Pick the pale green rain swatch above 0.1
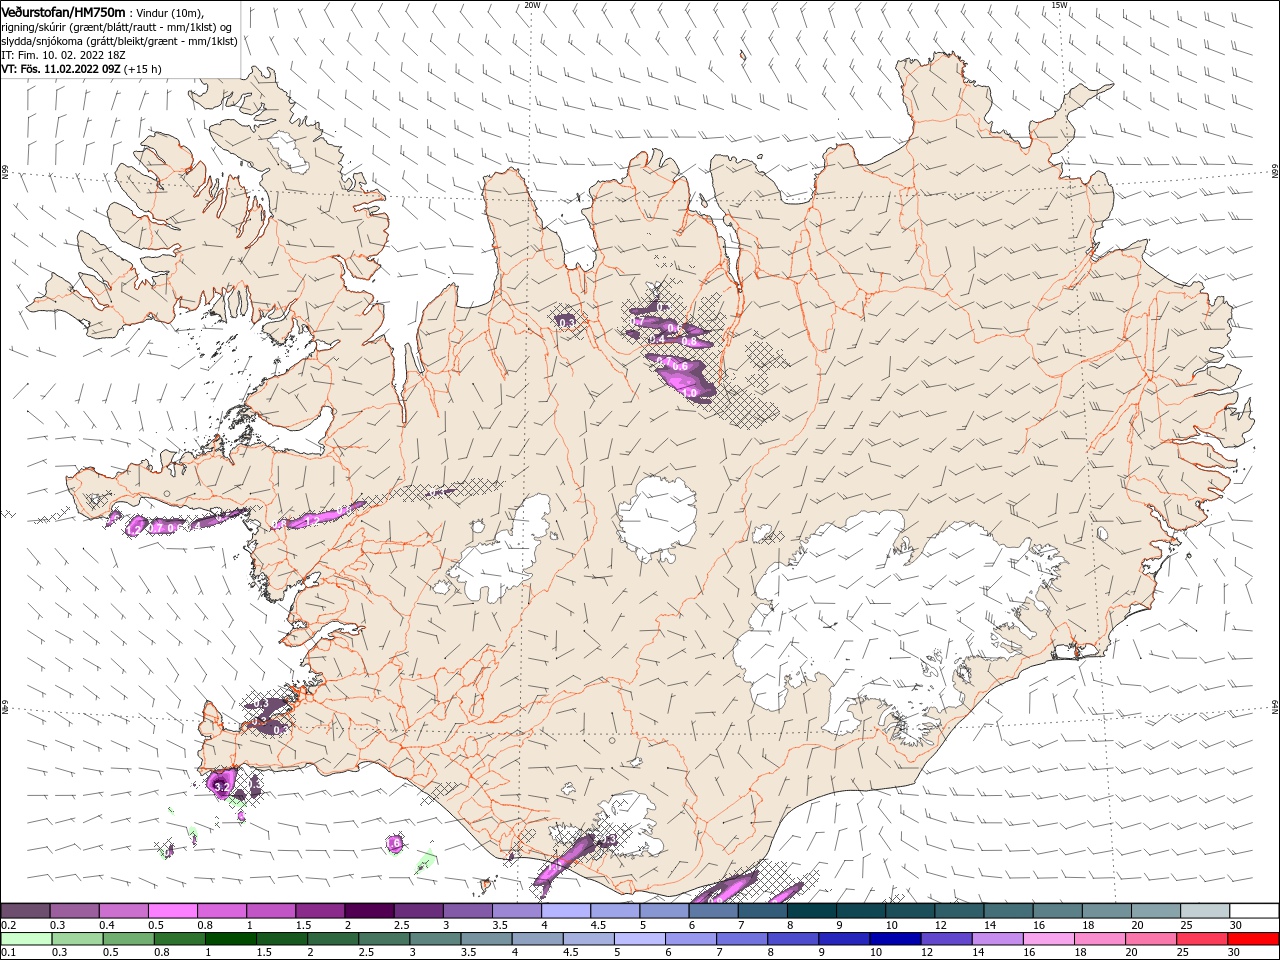Screen dimensions: 1280x960 [26, 939]
